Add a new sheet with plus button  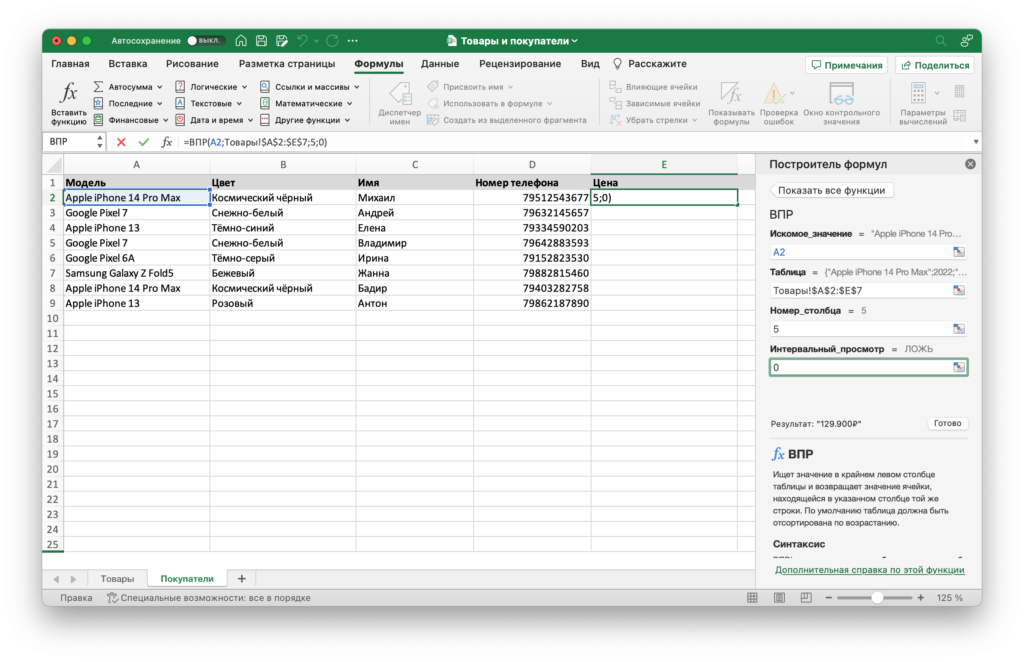(242, 578)
